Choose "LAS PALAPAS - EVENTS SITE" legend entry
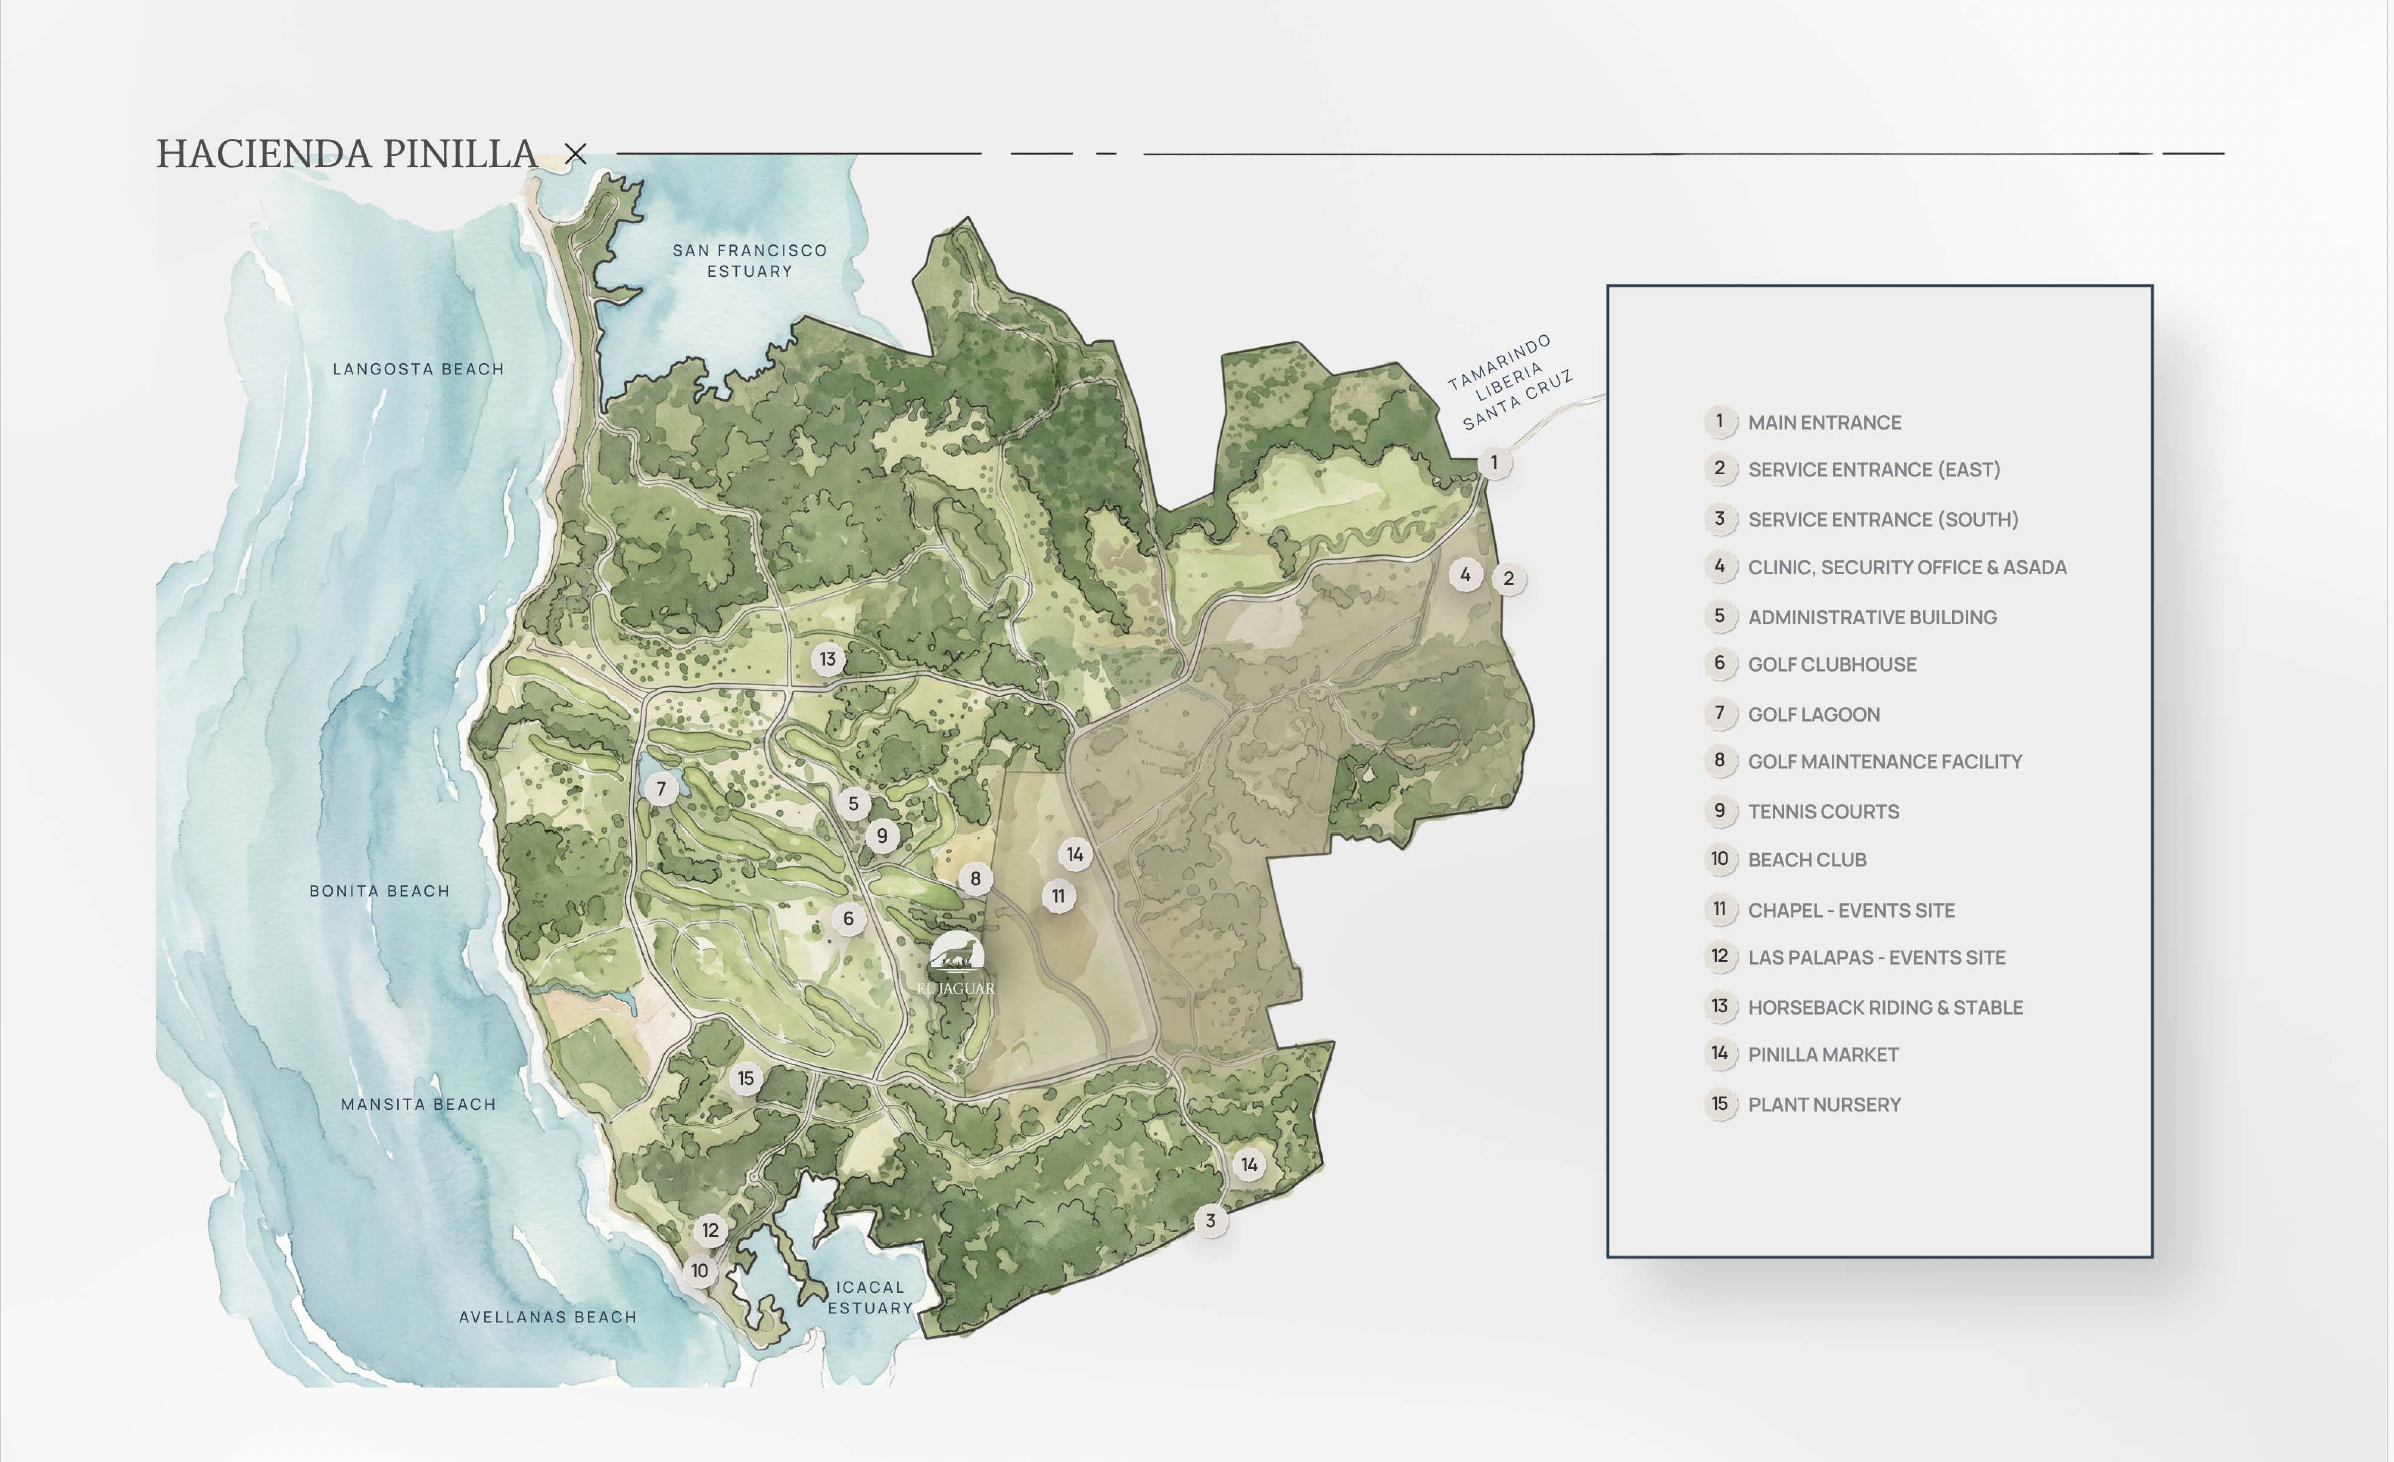Image resolution: width=2394 pixels, height=1462 pixels. [x=1877, y=958]
